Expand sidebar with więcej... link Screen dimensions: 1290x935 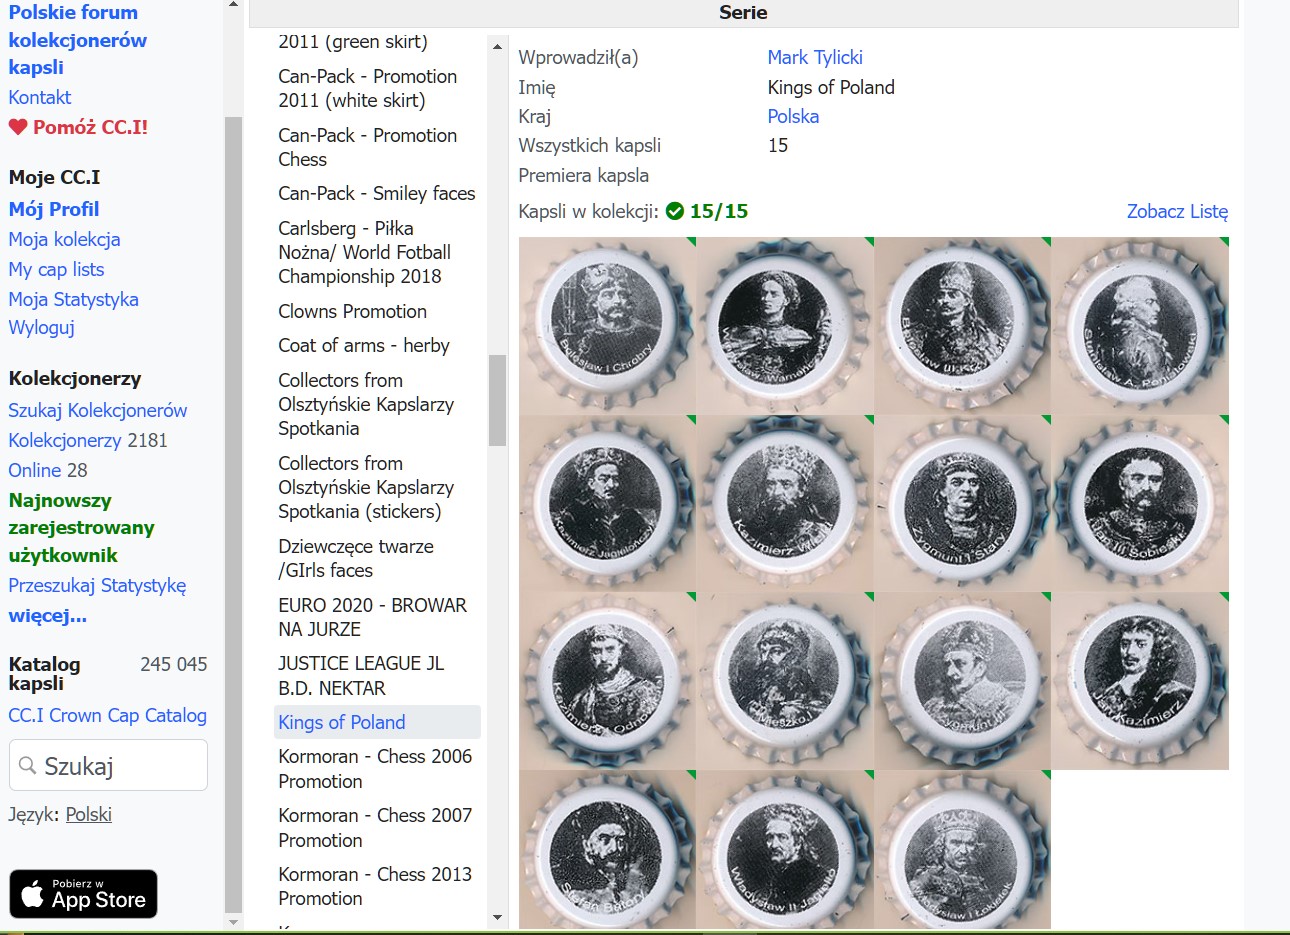[48, 615]
